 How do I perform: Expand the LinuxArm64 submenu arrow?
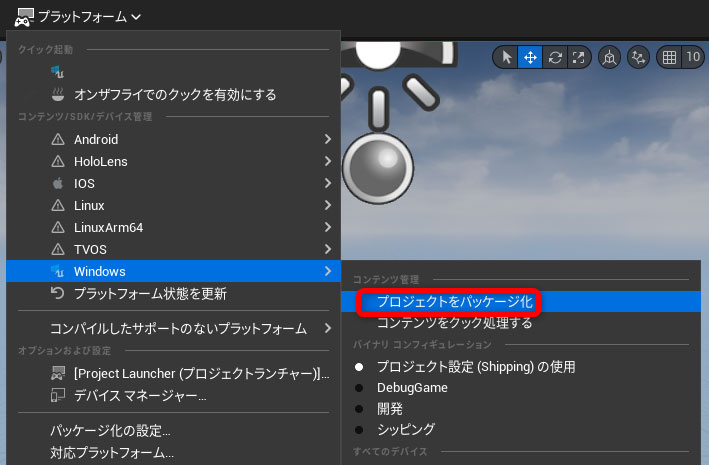328,227
